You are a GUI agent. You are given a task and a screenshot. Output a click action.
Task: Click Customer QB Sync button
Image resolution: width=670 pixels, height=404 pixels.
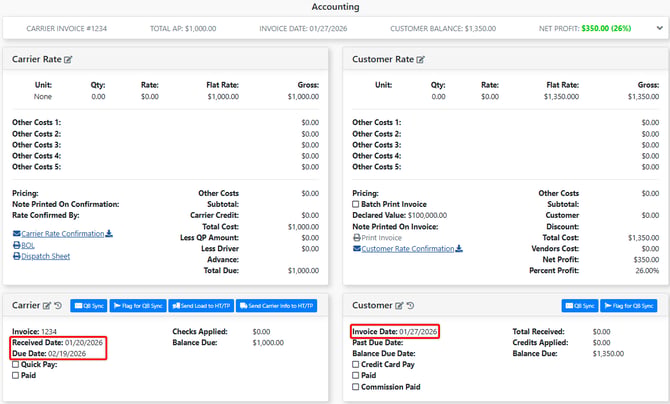coord(580,306)
